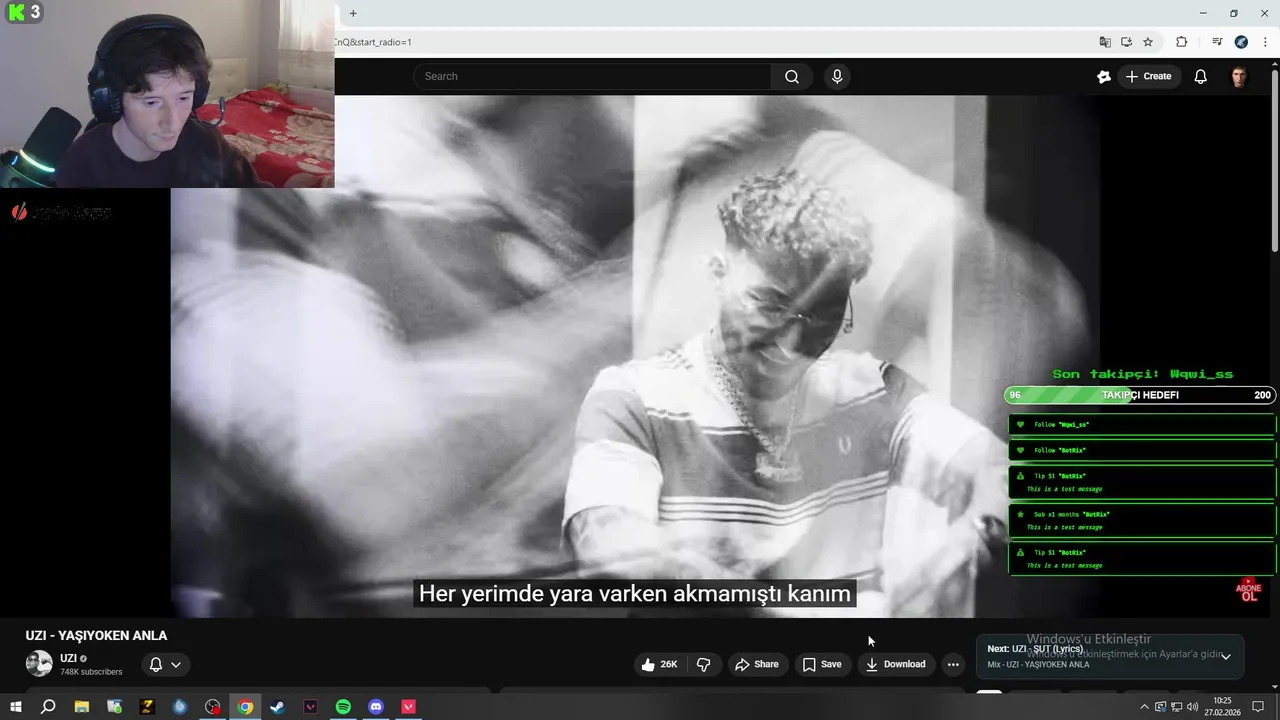The width and height of the screenshot is (1280, 720).
Task: Like the video with 26K thumbs up
Action: [659, 664]
